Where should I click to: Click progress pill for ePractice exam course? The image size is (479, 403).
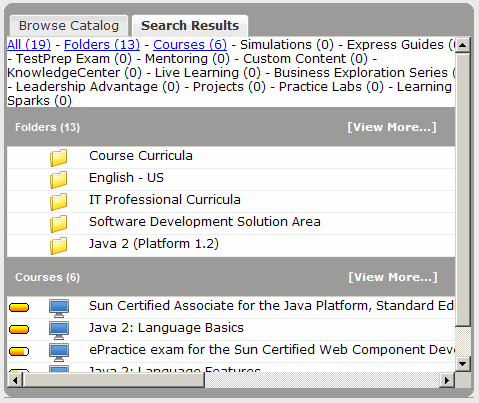pos(19,351)
